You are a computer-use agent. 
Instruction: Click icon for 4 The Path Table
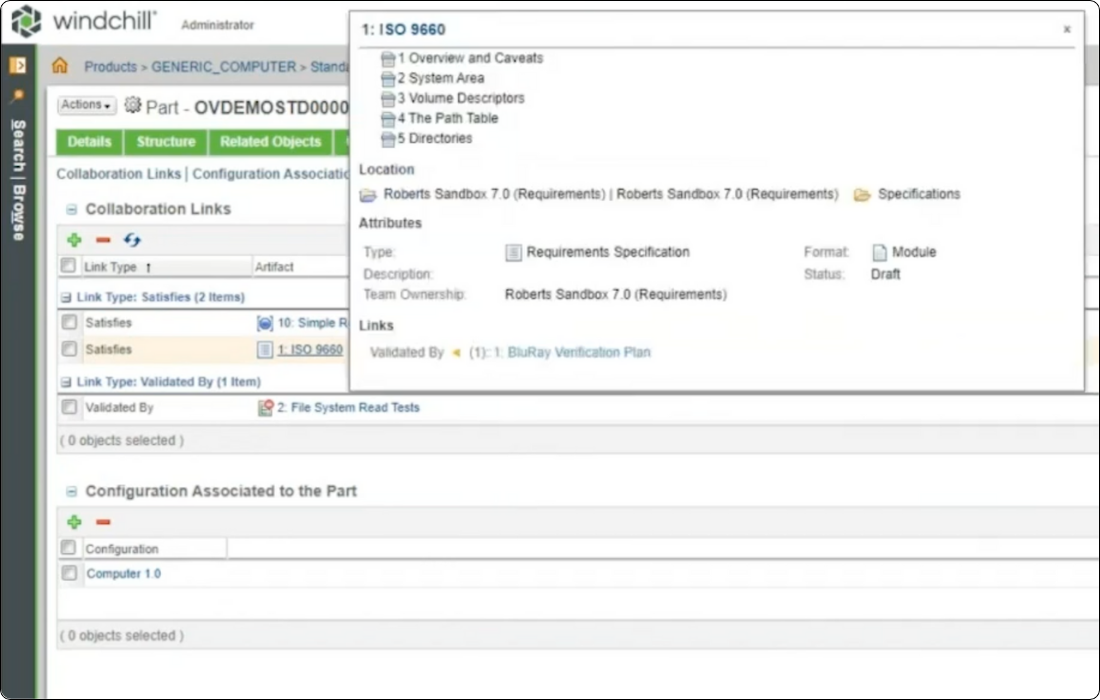[388, 119]
